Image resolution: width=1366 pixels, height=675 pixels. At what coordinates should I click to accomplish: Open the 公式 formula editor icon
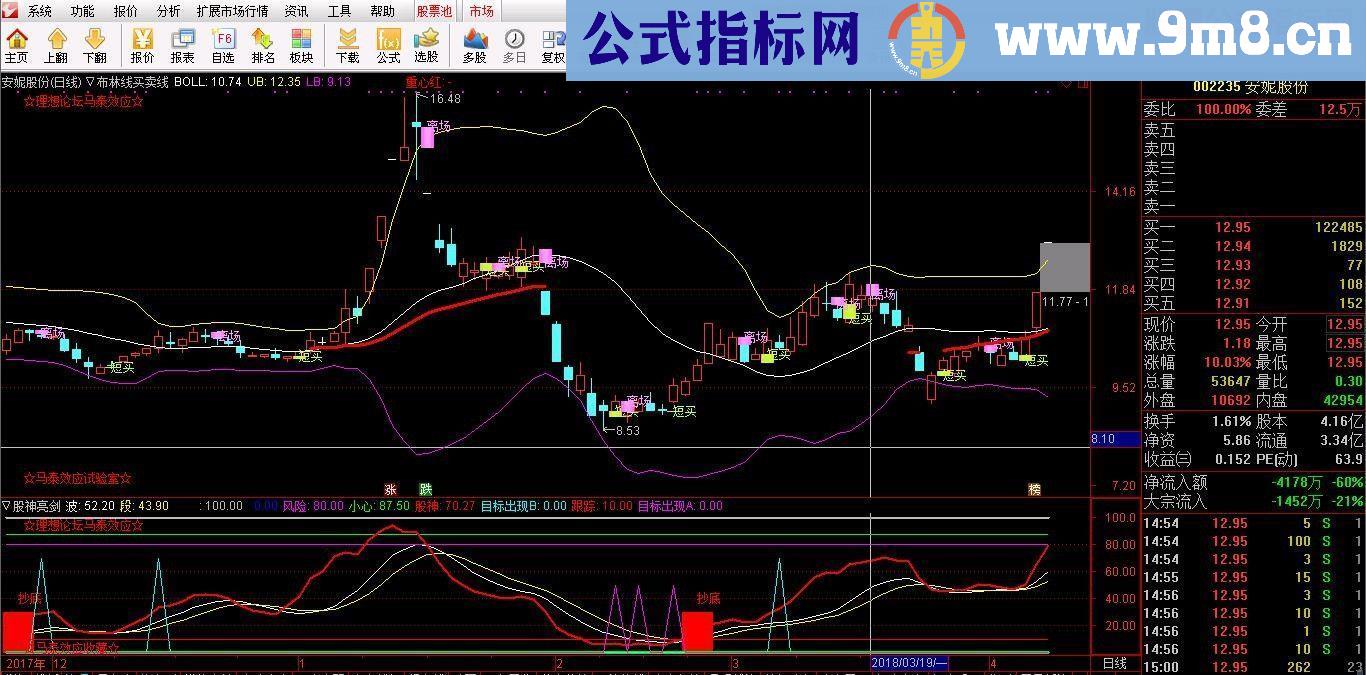(388, 45)
